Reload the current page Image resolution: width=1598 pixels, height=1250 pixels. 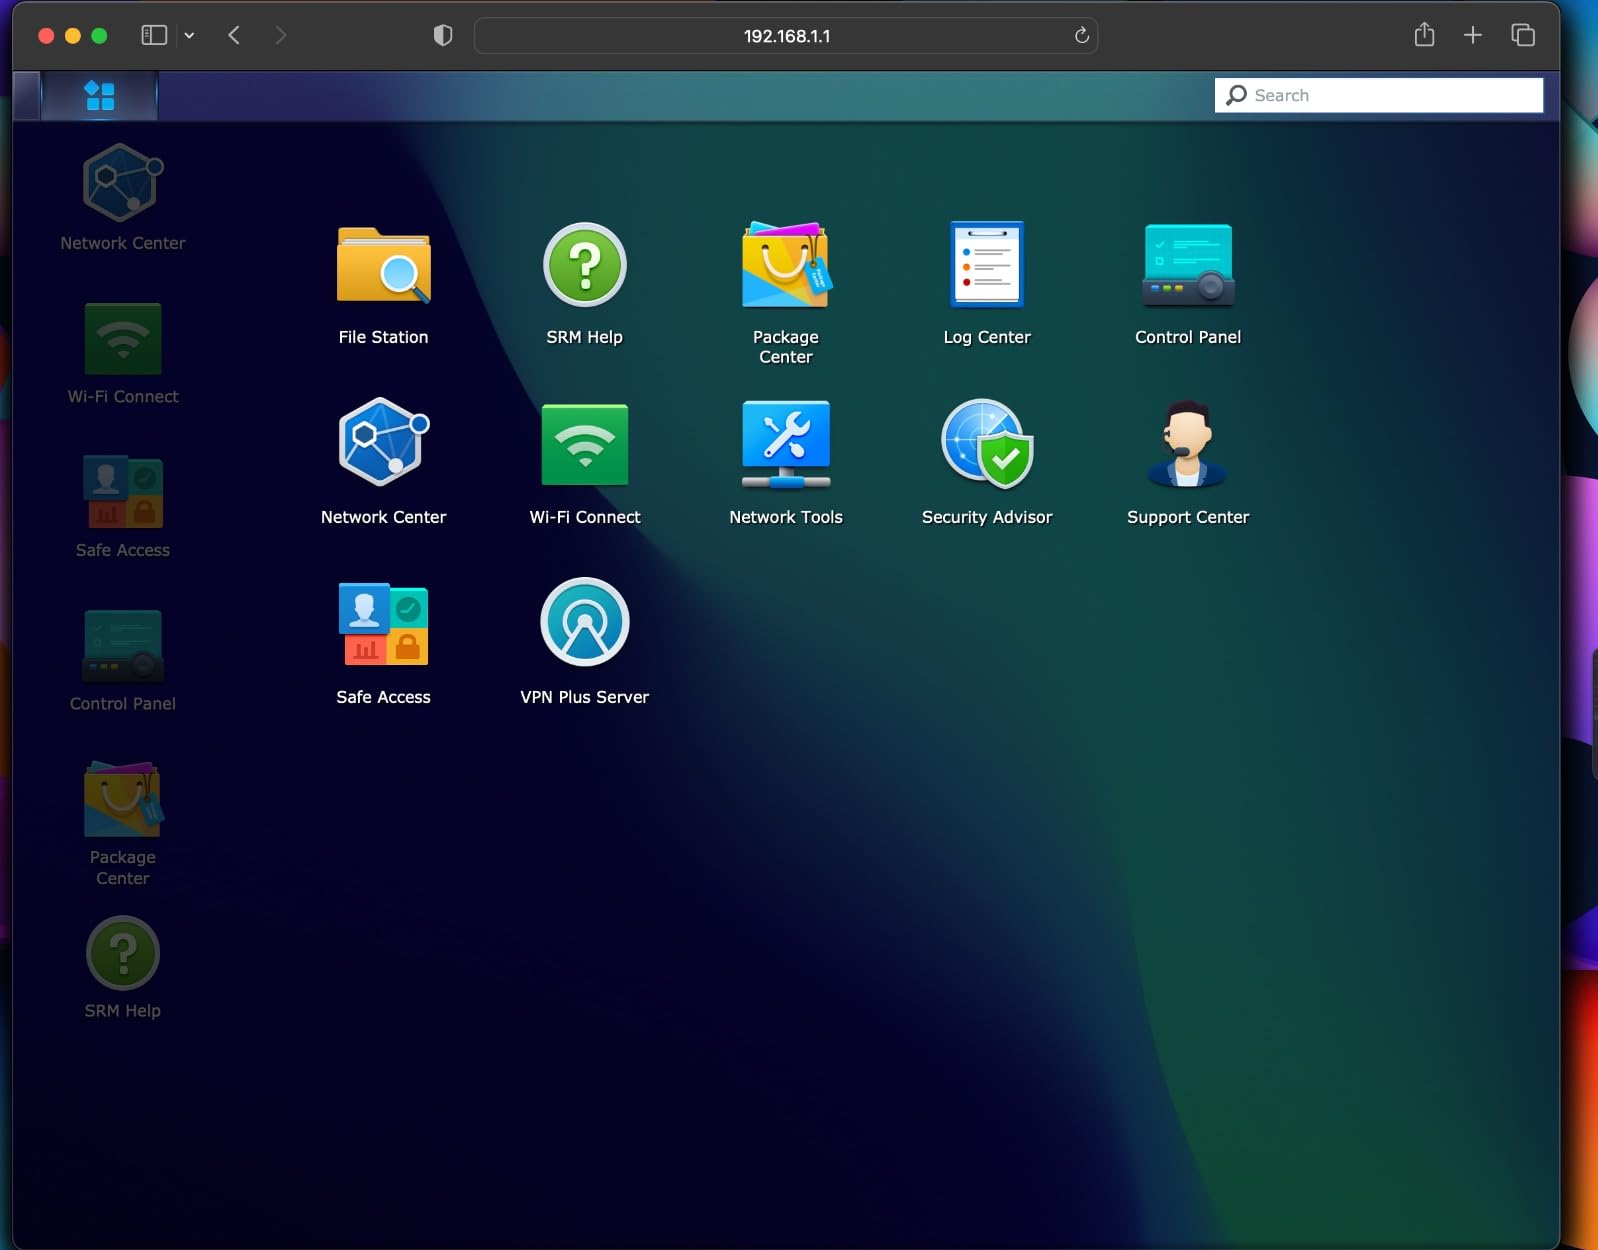point(1081,36)
